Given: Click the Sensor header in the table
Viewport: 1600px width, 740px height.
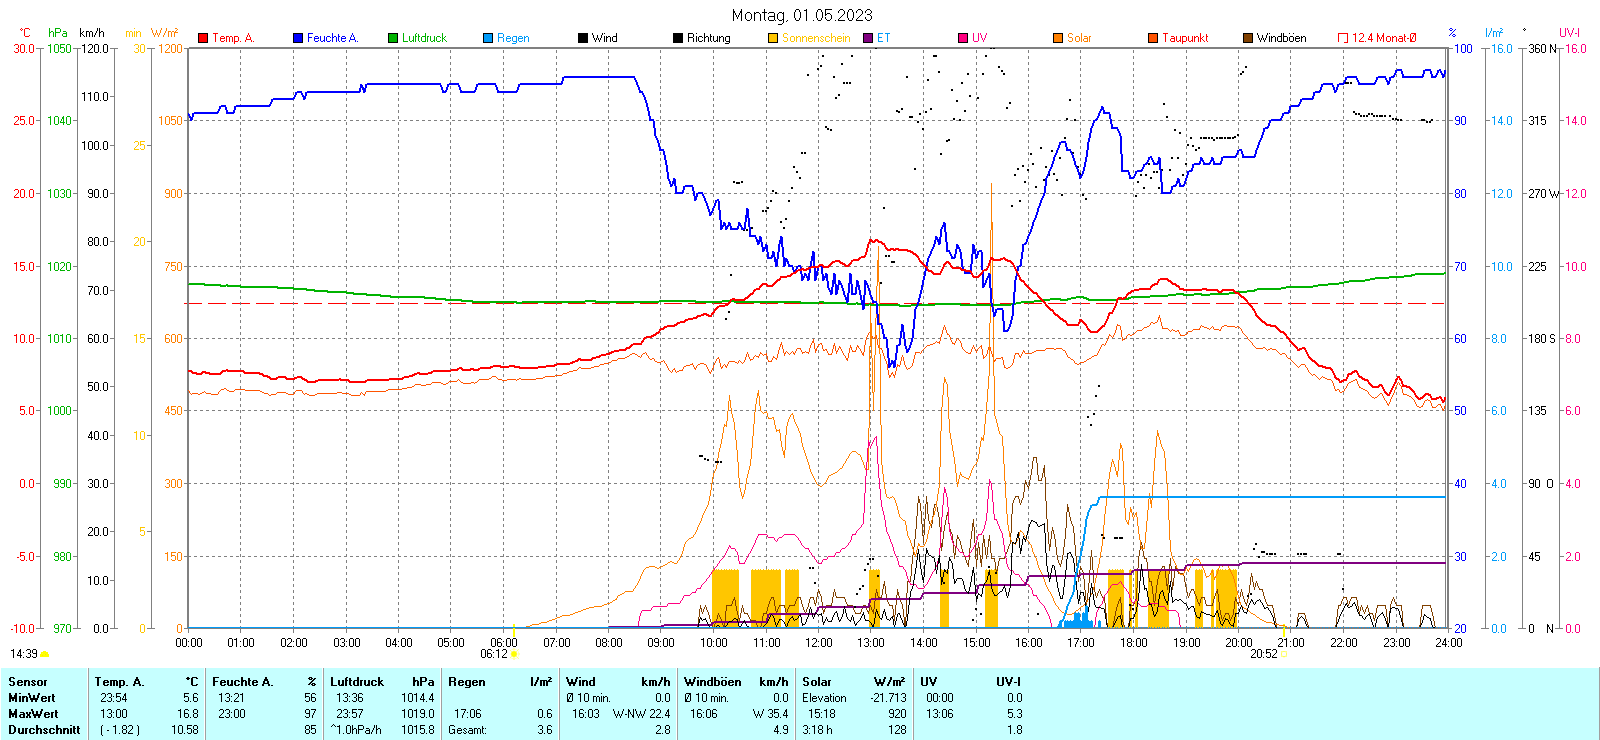Looking at the screenshot, I should [x=28, y=682].
